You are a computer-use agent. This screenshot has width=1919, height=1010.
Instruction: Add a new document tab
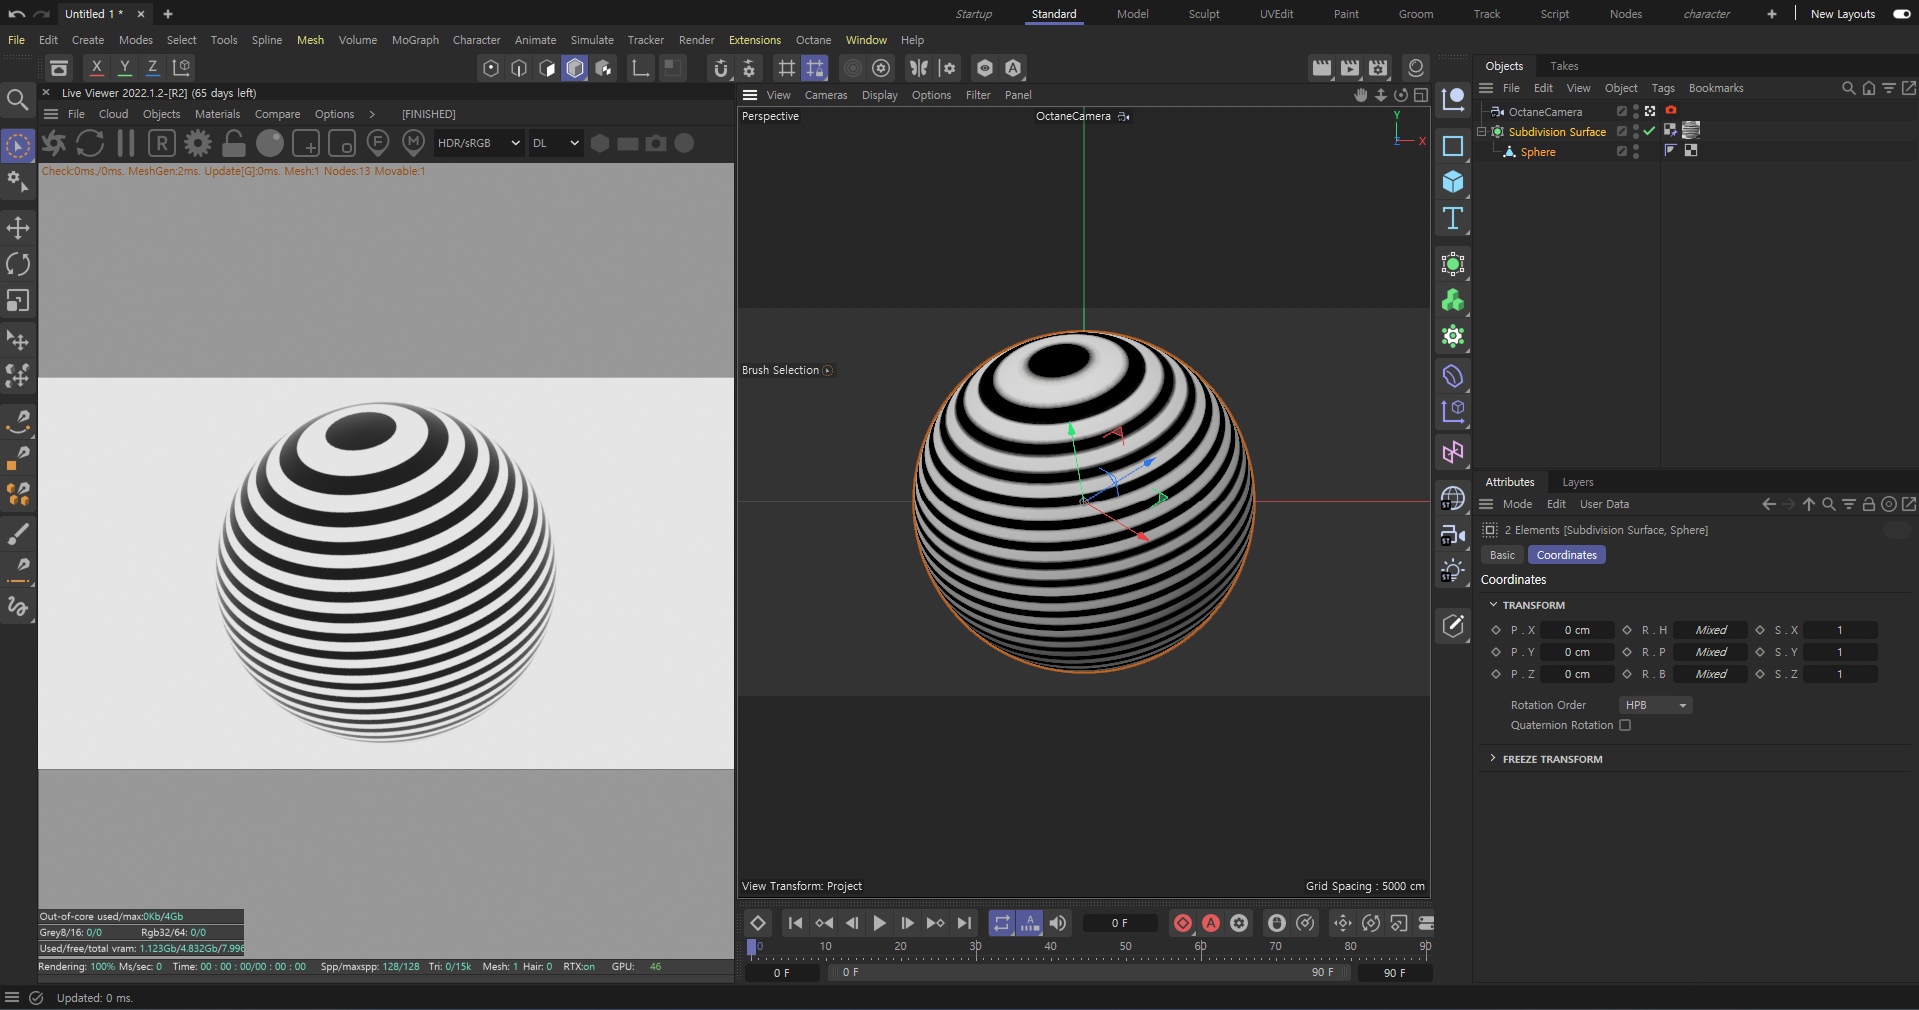pyautogui.click(x=168, y=14)
